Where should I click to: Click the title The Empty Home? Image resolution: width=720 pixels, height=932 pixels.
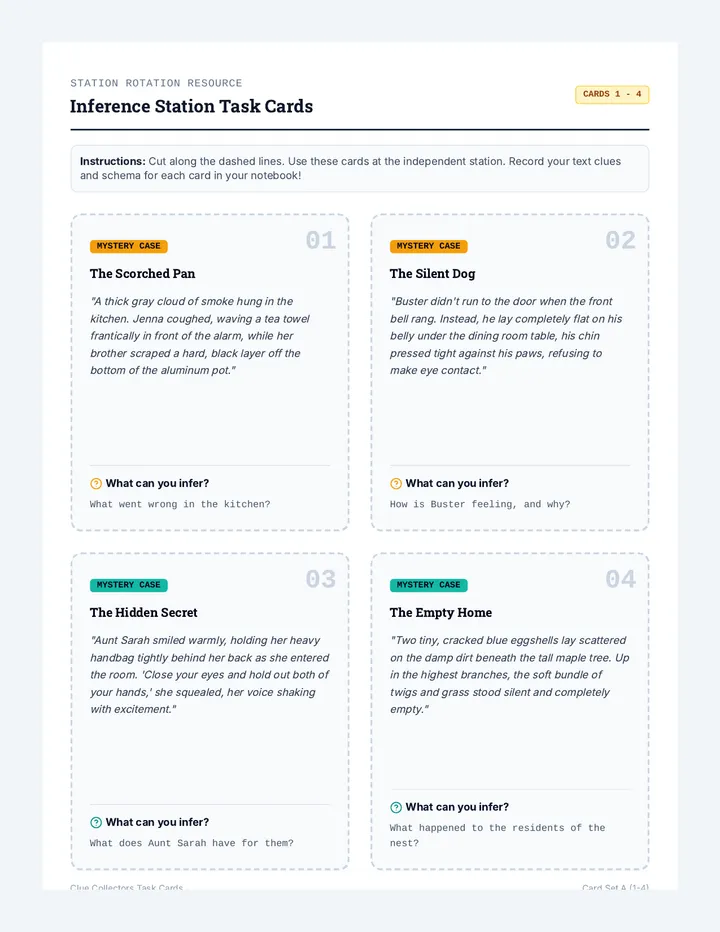[x=441, y=613]
